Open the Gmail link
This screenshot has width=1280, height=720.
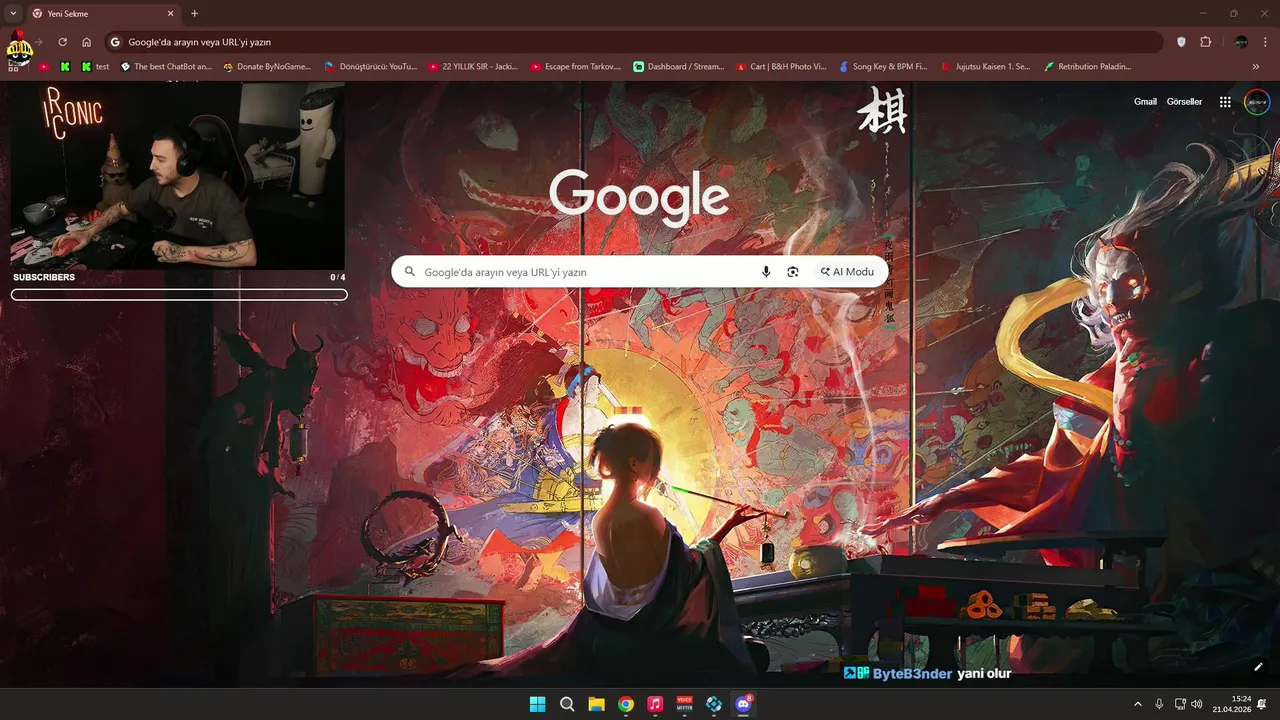tap(1145, 102)
